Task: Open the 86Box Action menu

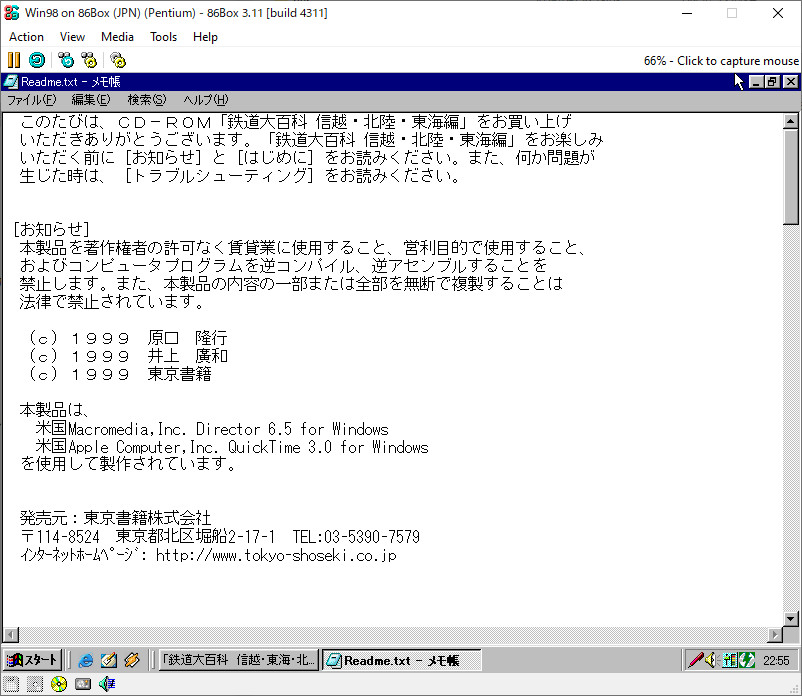Action: point(27,37)
